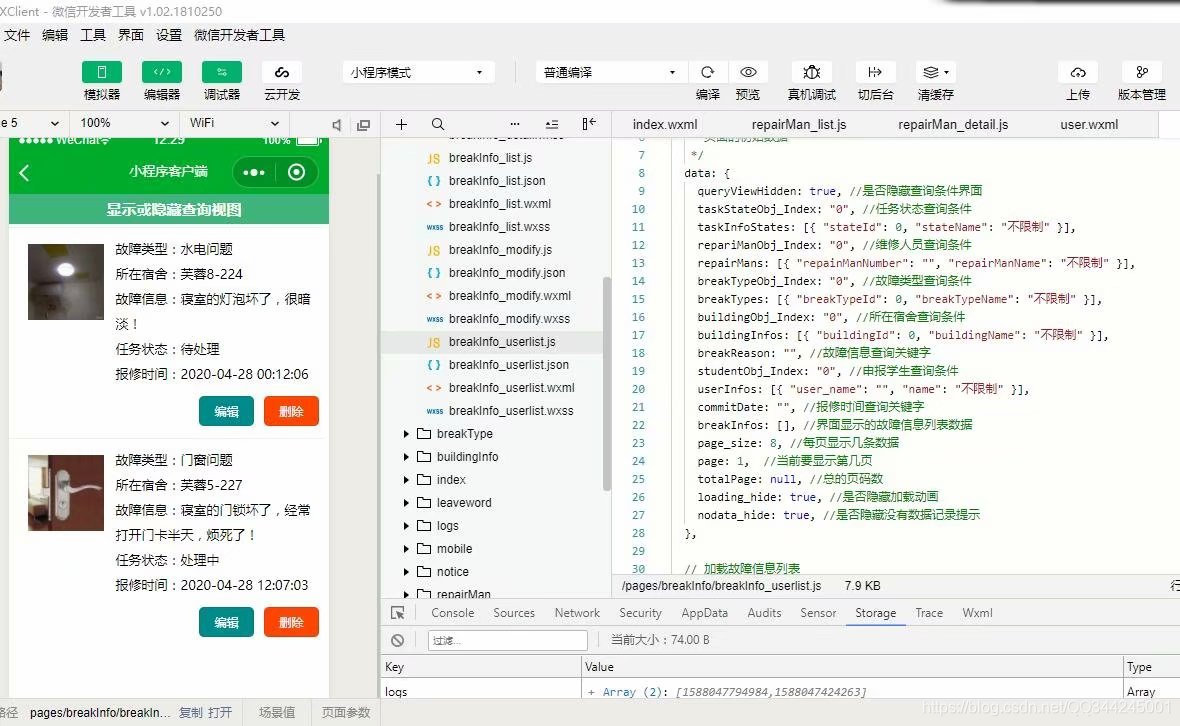Open the 100% zoom level dropdown
This screenshot has height=726, width=1180.
pos(124,123)
